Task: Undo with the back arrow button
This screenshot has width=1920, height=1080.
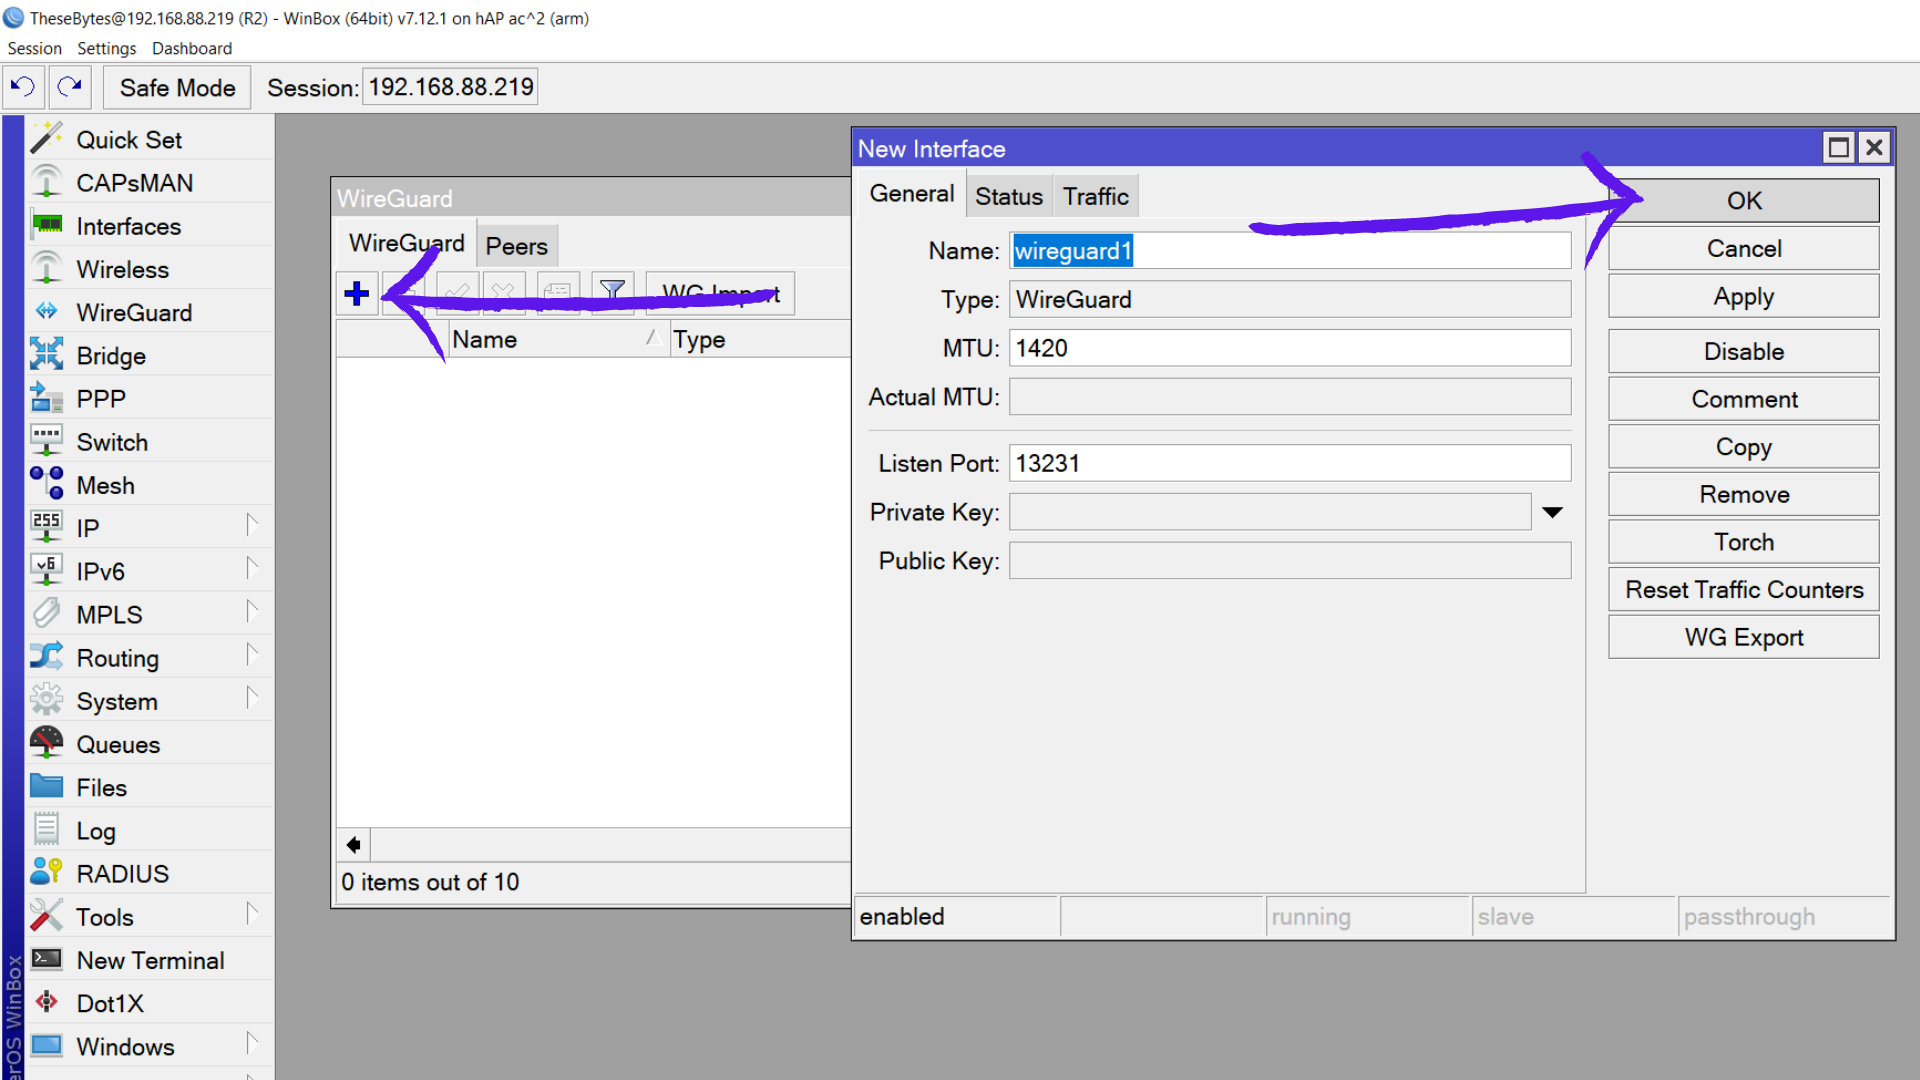Action: [x=22, y=87]
